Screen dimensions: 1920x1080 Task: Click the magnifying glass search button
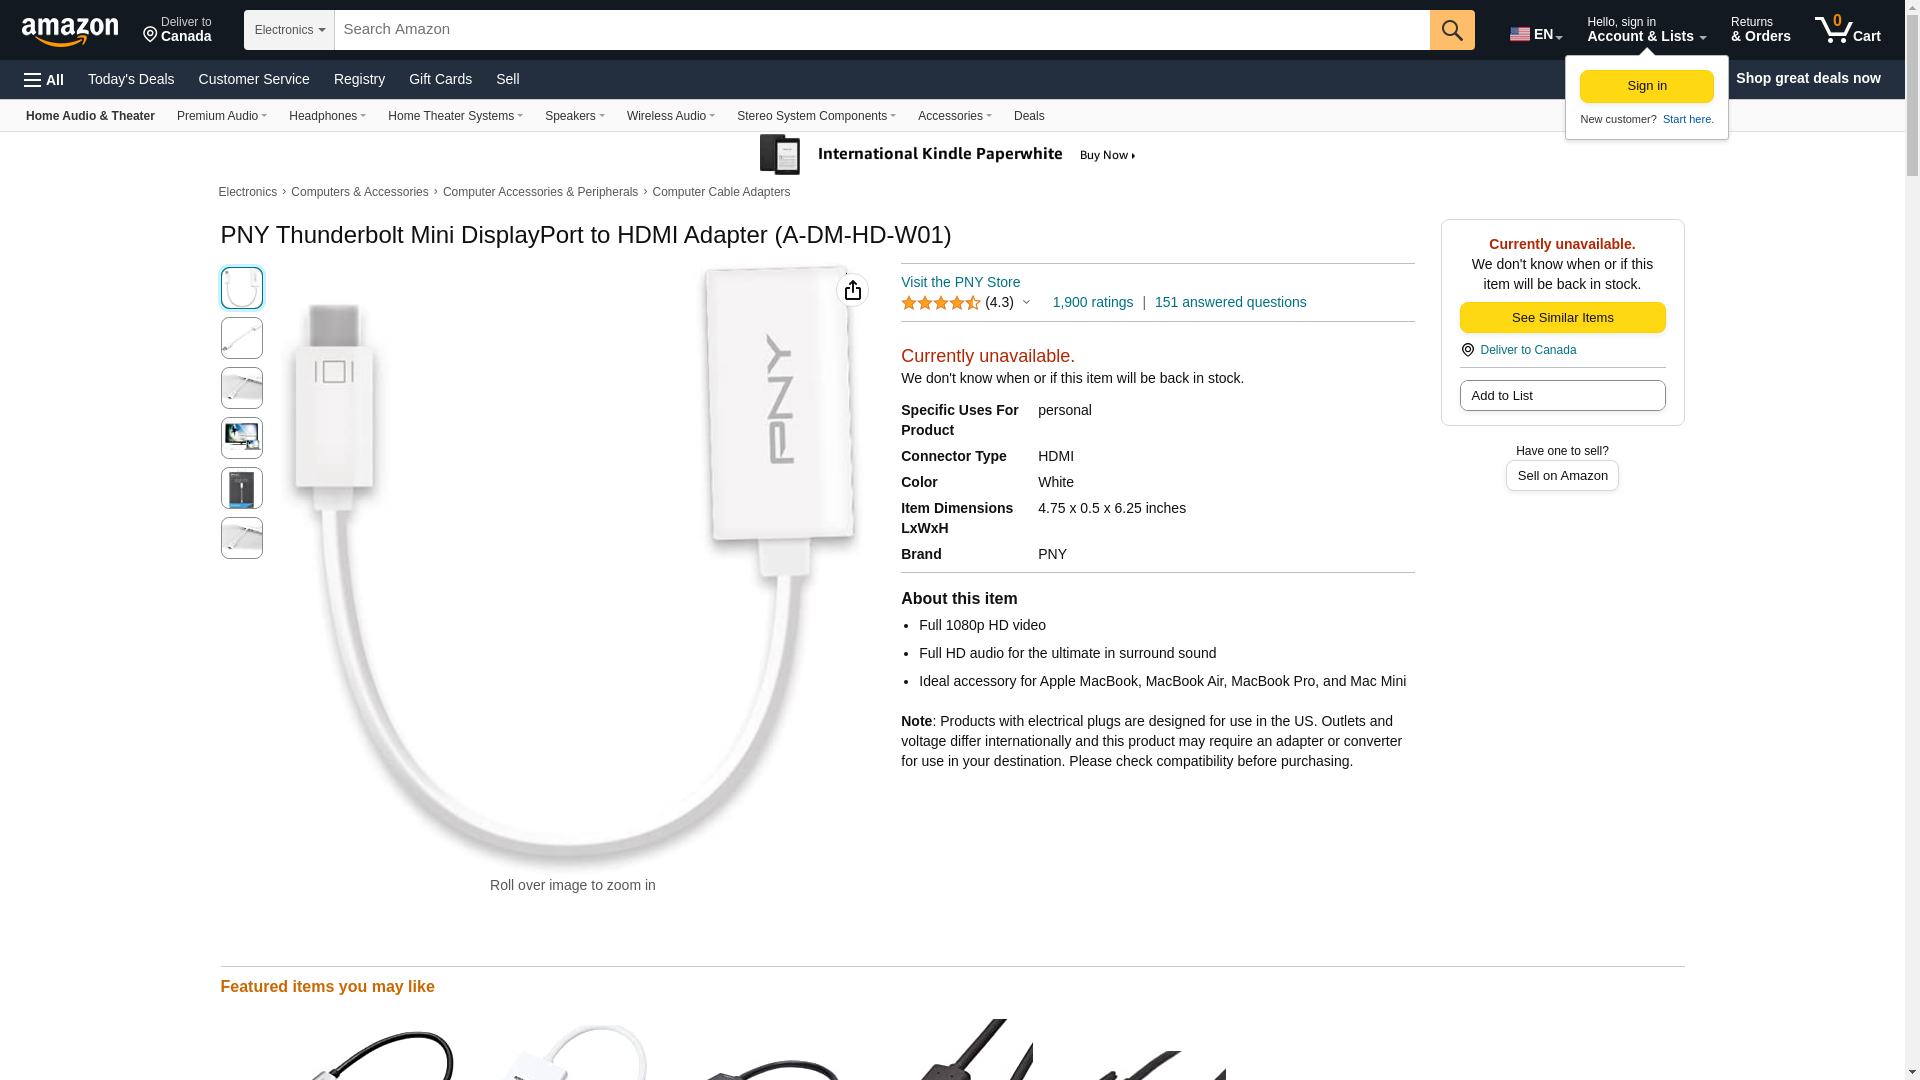[x=1452, y=30]
